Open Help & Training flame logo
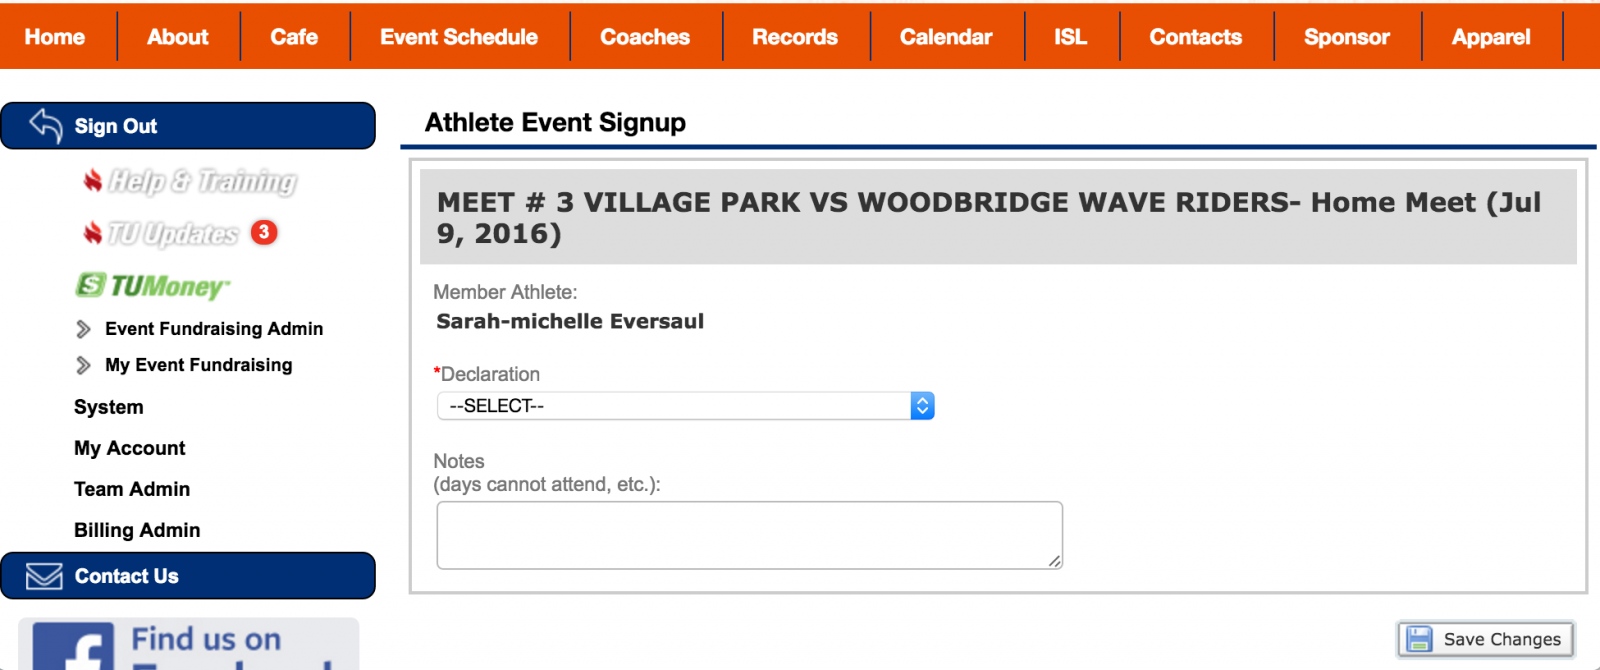The width and height of the screenshot is (1600, 670). pyautogui.click(x=93, y=181)
